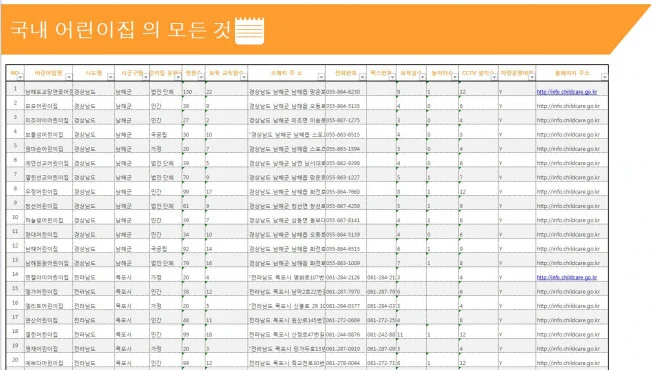The height and width of the screenshot is (370, 652).
Task: Select the staff count cell showing 22
Action: (x=227, y=89)
